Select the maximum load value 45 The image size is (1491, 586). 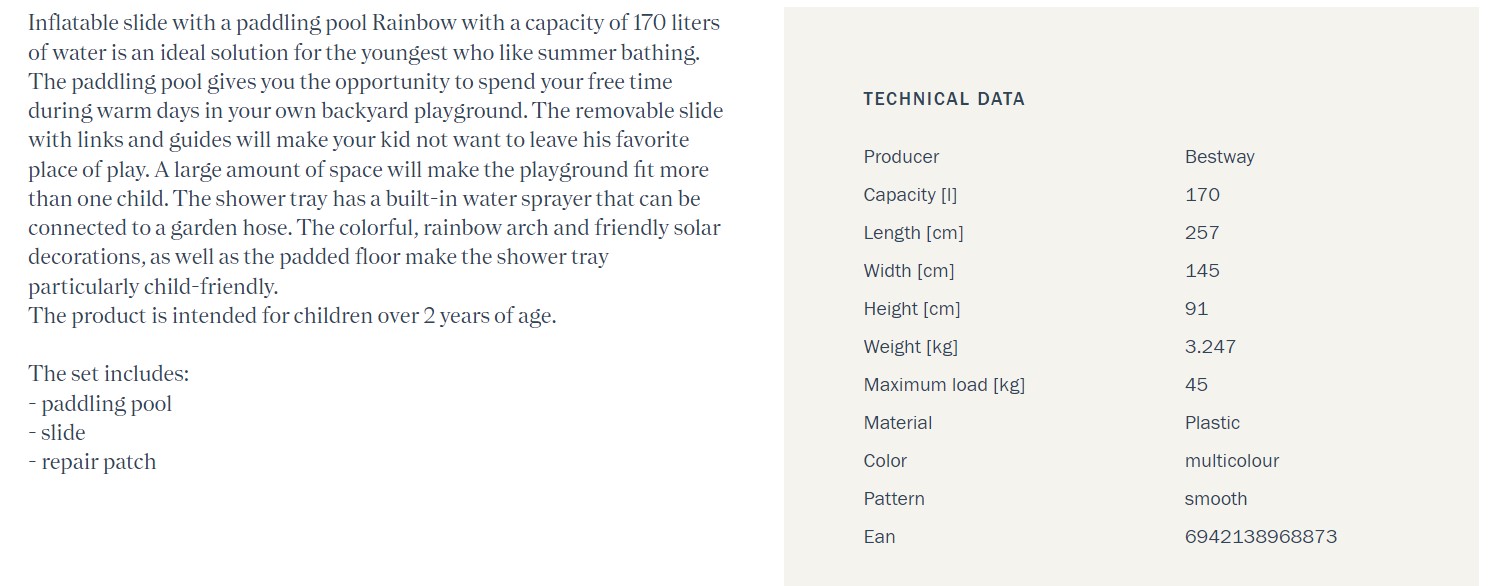[x=1196, y=385]
